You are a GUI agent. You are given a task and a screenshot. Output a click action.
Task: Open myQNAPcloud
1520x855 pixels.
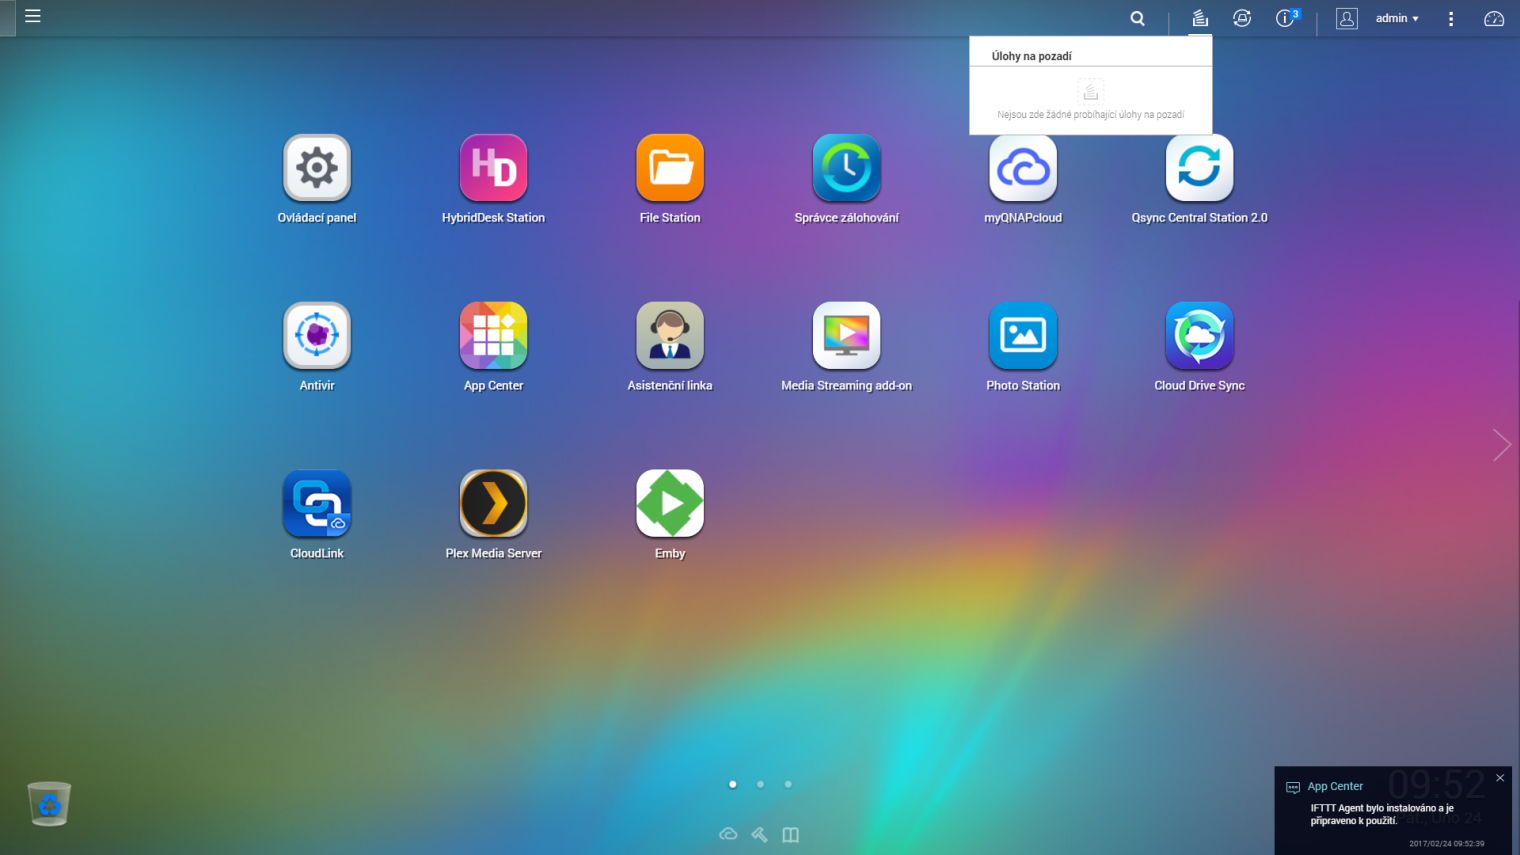click(x=1023, y=168)
